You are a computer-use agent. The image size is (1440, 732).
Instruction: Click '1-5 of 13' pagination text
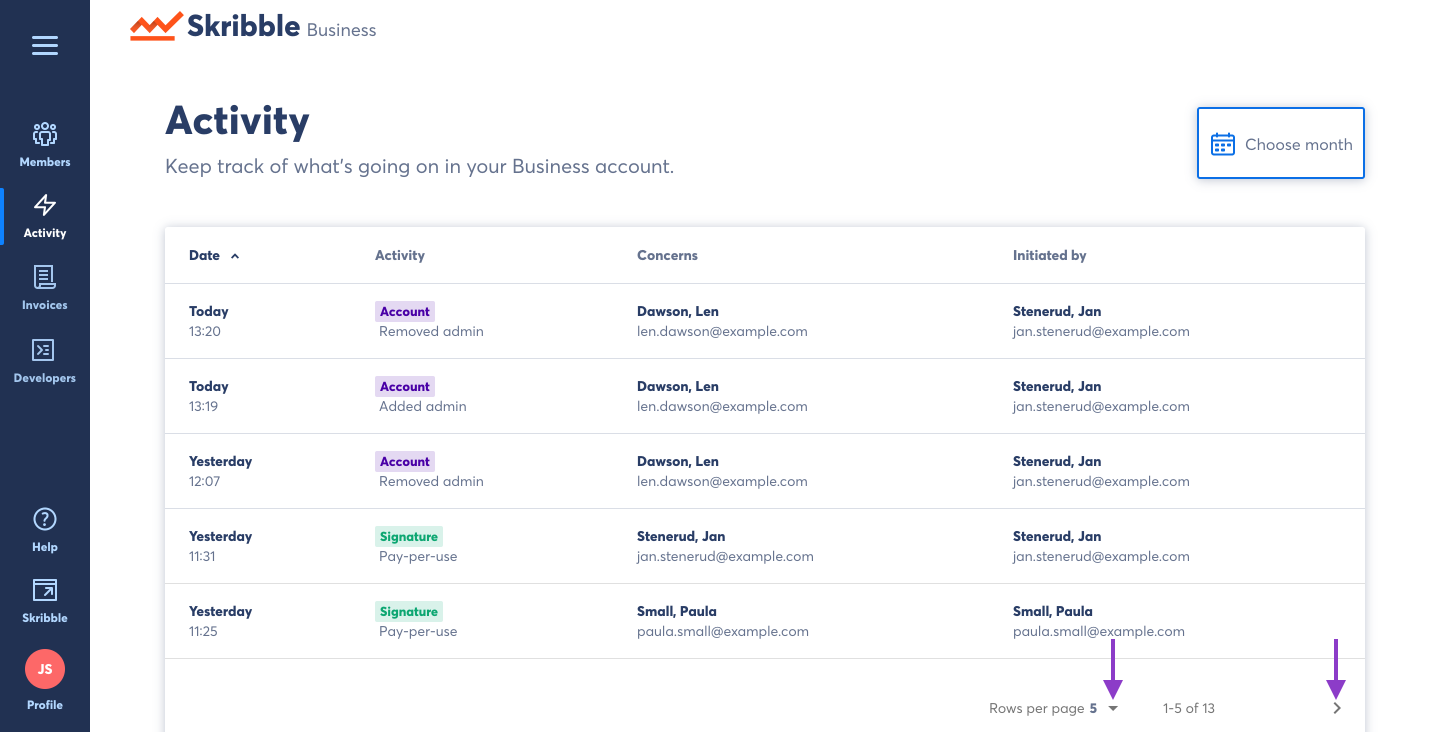1189,708
